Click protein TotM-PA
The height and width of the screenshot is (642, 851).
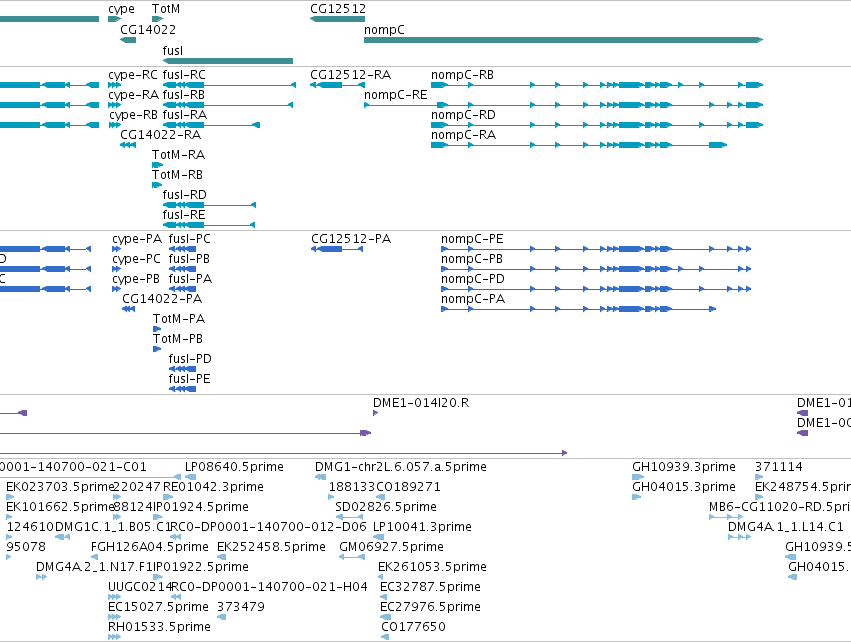[157, 329]
